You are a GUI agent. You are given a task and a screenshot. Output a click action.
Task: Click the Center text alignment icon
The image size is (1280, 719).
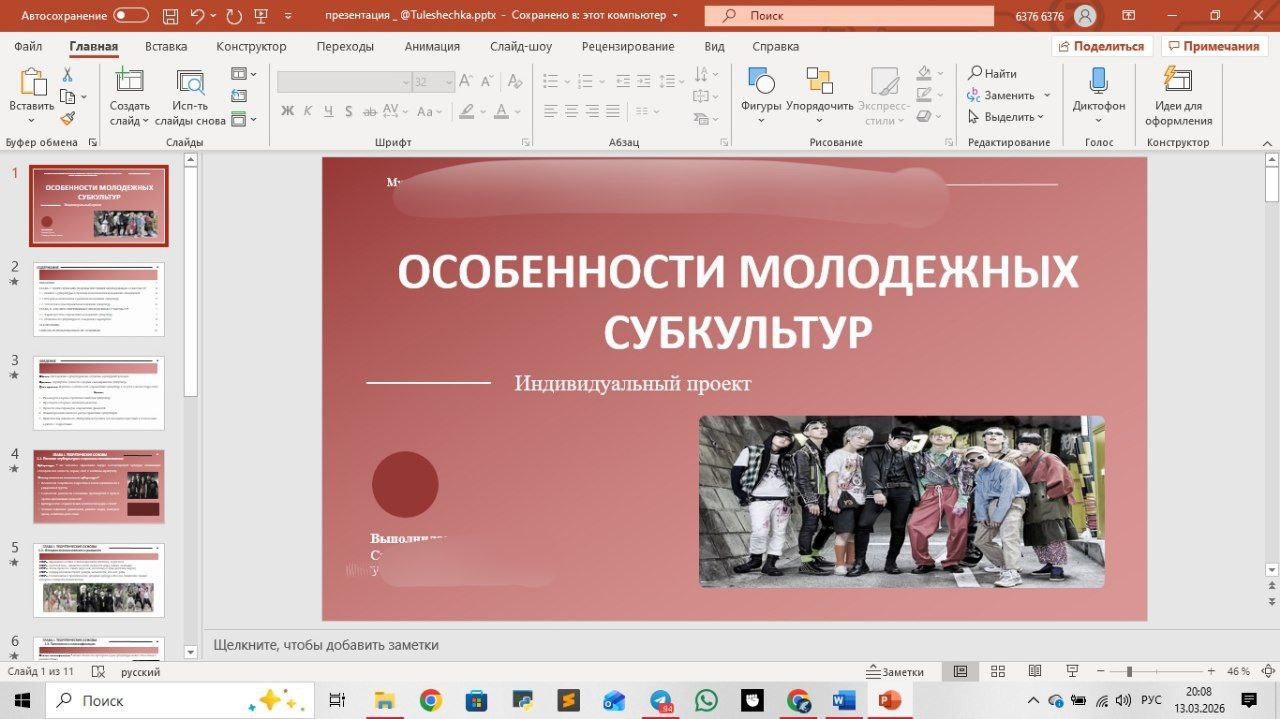click(x=573, y=111)
